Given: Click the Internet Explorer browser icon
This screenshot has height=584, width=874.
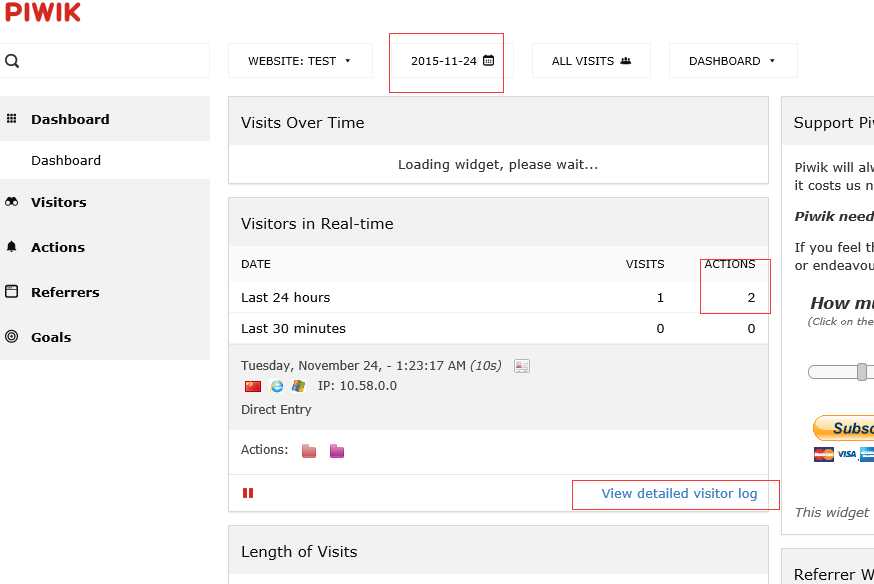Looking at the screenshot, I should (x=277, y=386).
